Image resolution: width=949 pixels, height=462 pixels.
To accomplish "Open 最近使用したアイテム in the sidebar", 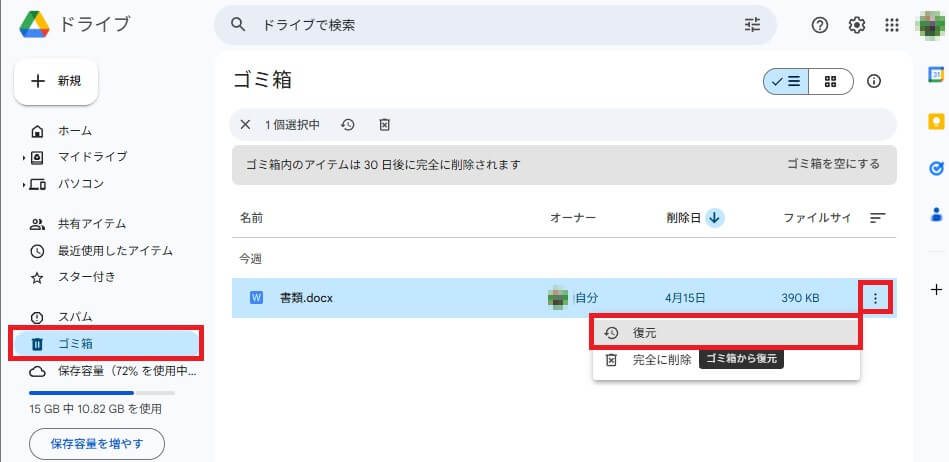I will click(x=115, y=251).
